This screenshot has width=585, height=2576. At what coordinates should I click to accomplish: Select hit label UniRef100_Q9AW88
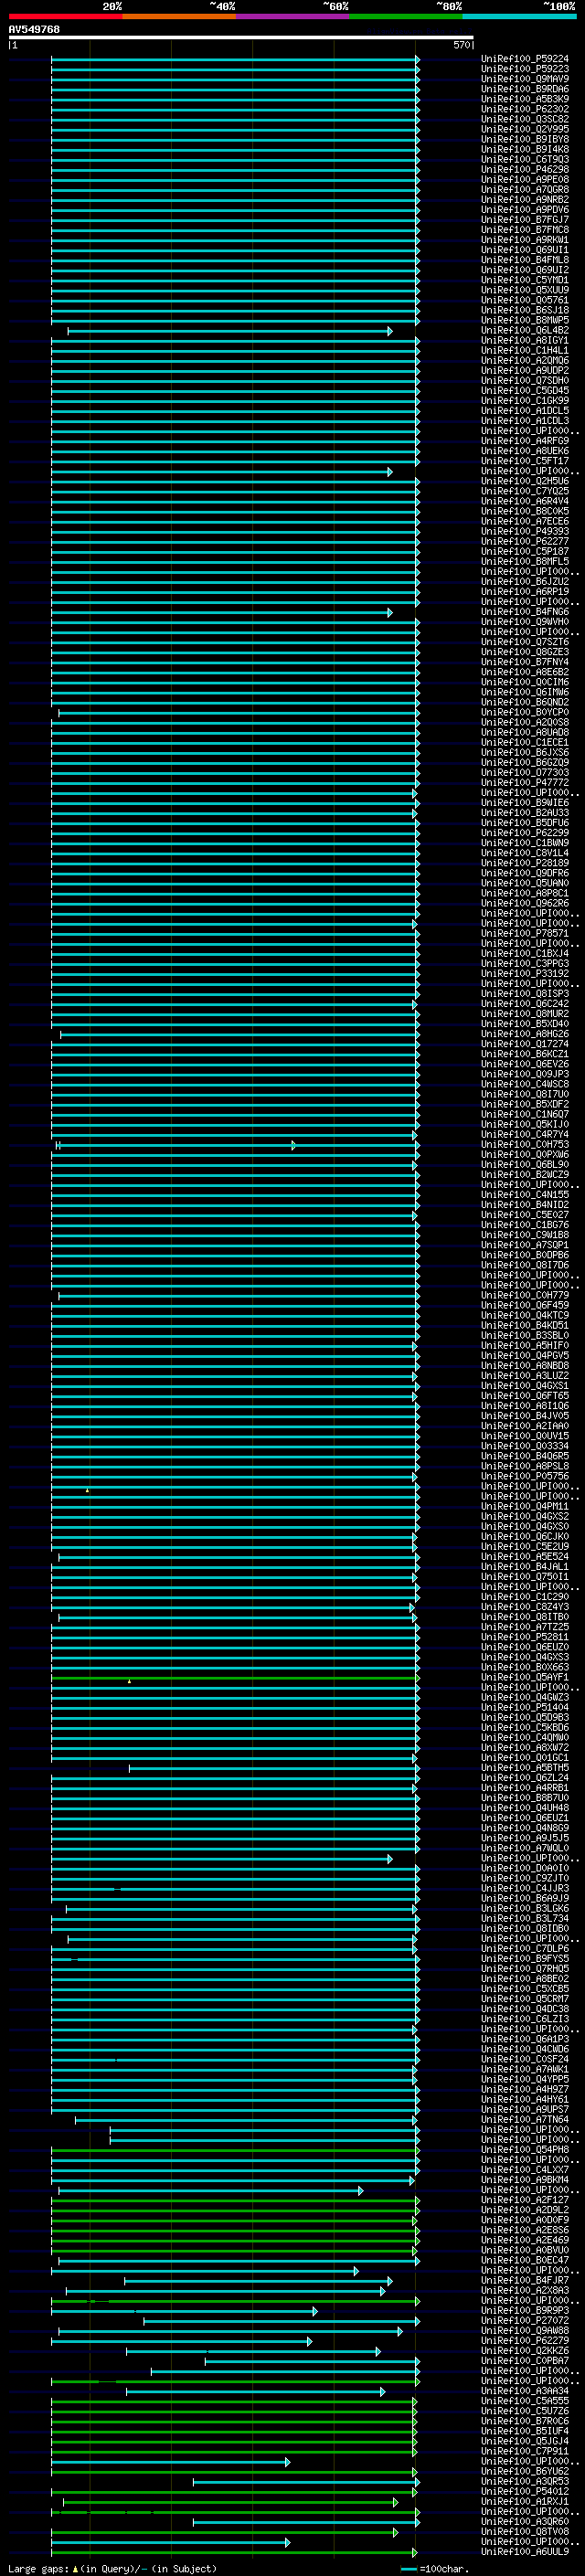525,2330
